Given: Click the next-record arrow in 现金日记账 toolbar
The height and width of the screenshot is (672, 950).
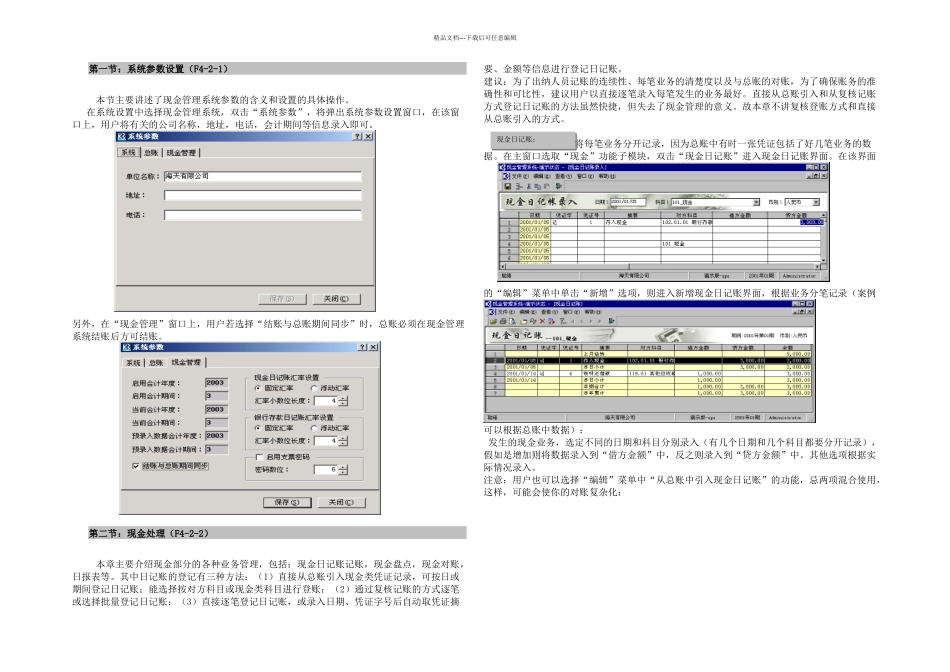Looking at the screenshot, I should pos(591,321).
